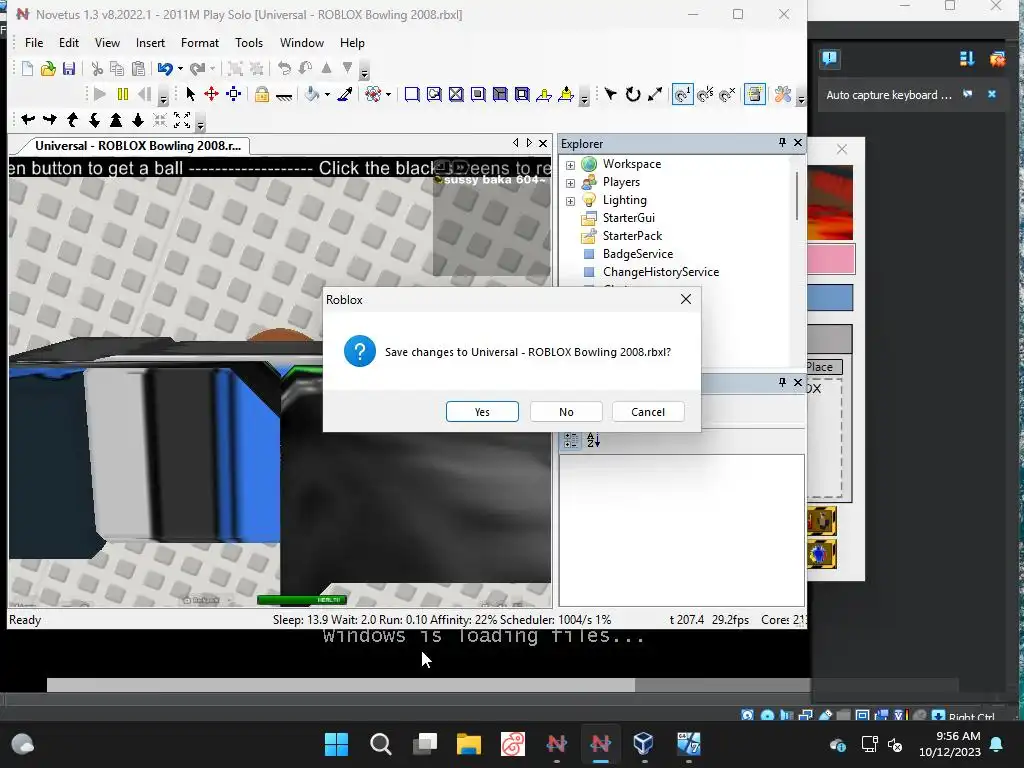Expand the Players node in Explorer
The image size is (1024, 768).
click(x=570, y=183)
